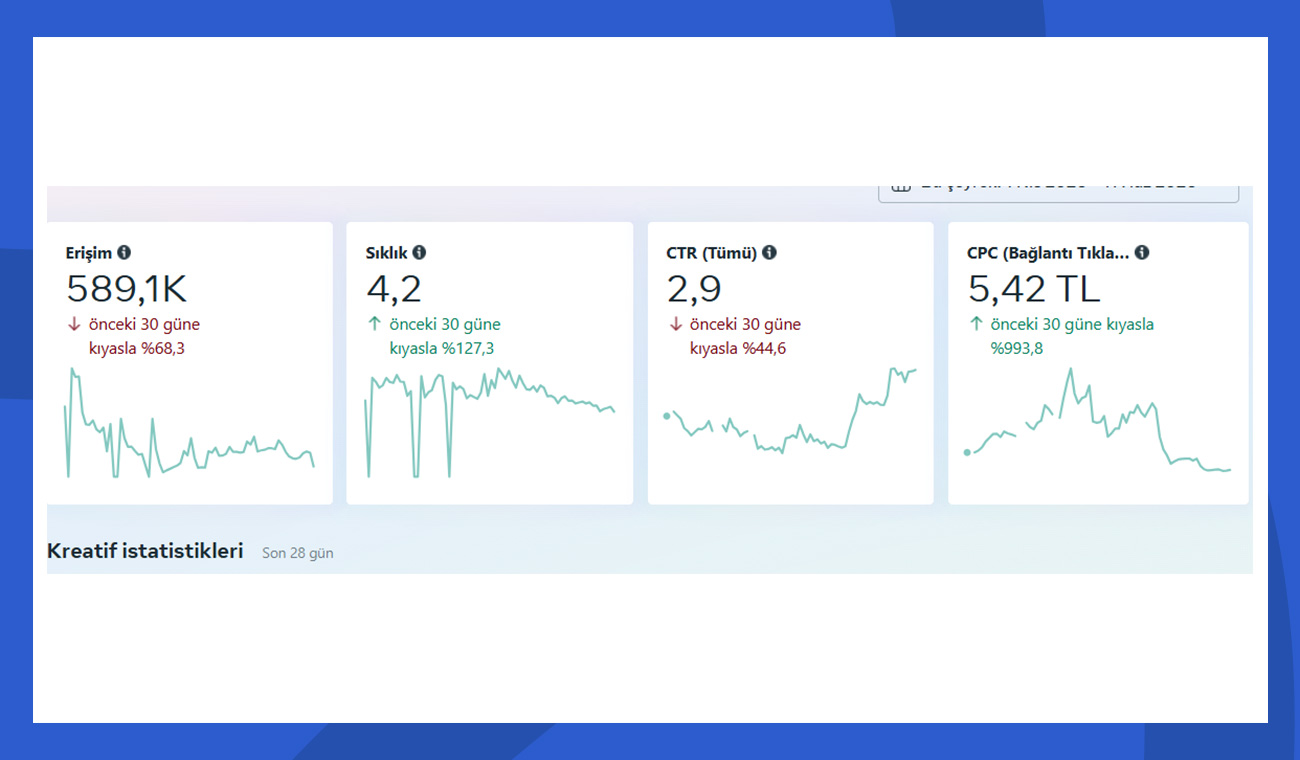Click the CTR (Tümü) info icon
This screenshot has width=1300, height=760.
[x=769, y=253]
